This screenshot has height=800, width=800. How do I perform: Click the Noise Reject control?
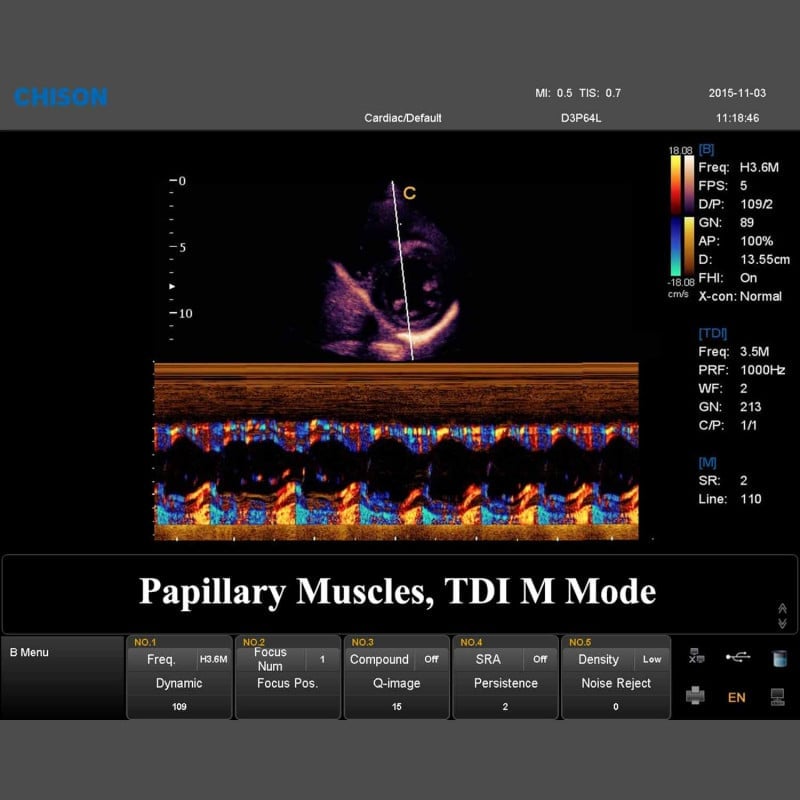616,683
